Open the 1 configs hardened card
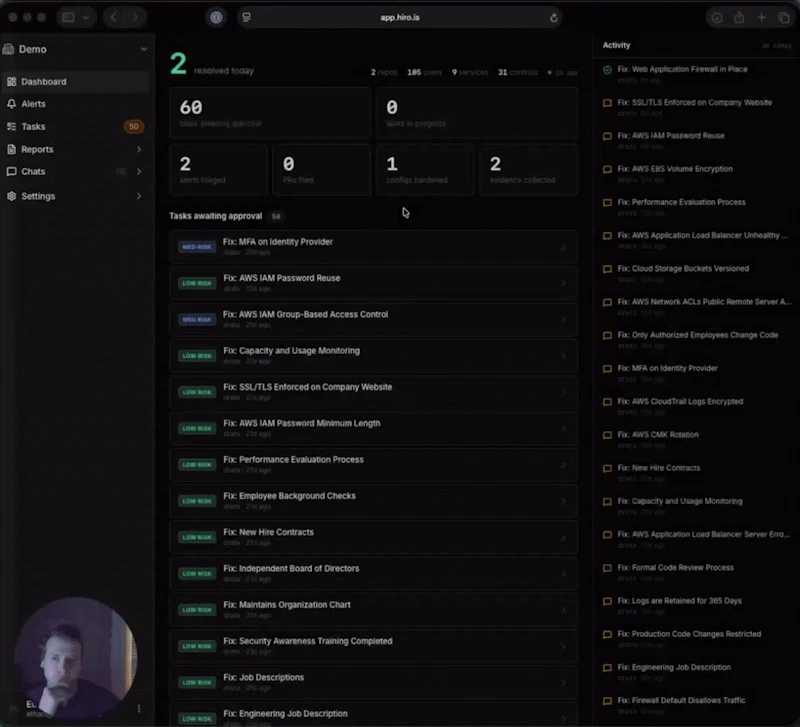The width and height of the screenshot is (800, 727). [425, 169]
